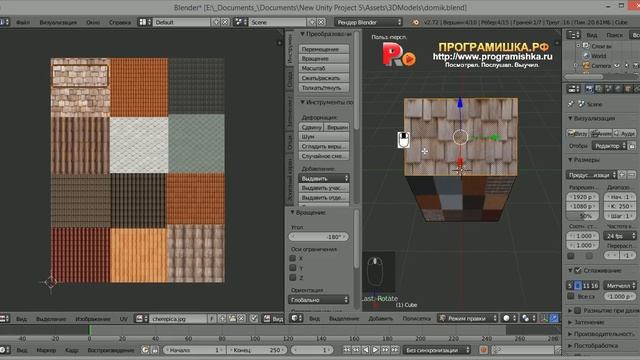
Task: Open the Изображение menu in UV editor
Action: (93, 318)
